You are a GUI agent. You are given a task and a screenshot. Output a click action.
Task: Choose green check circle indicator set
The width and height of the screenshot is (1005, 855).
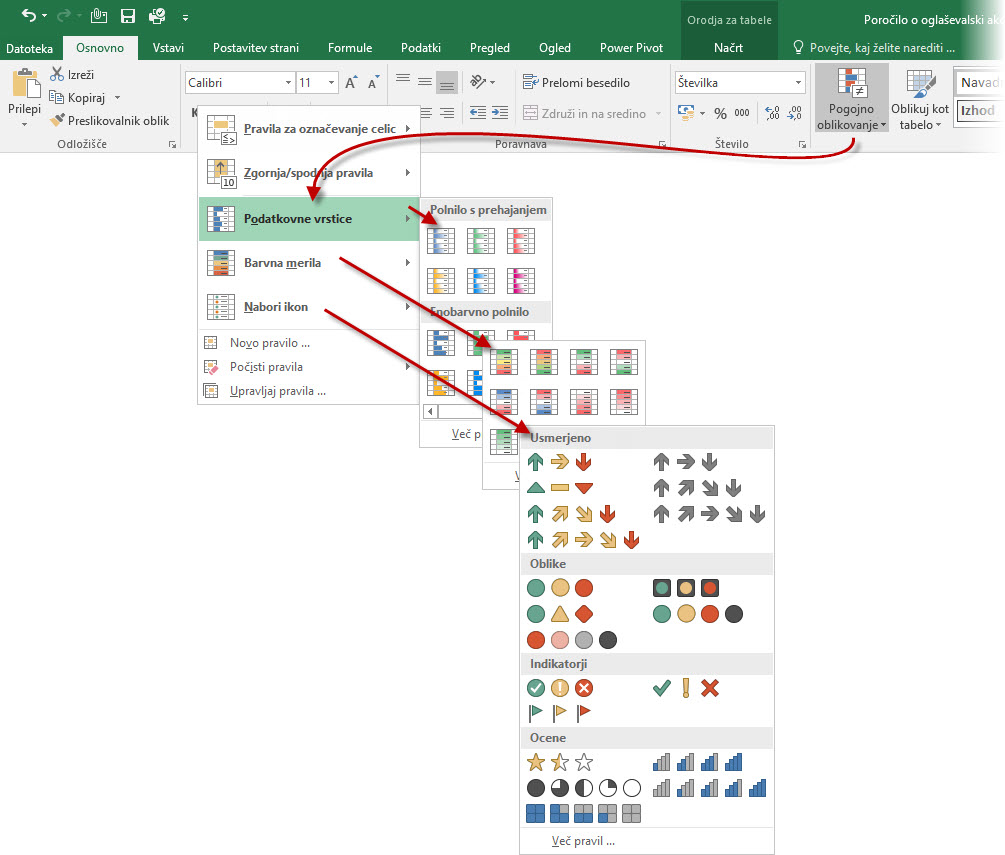[x=560, y=688]
